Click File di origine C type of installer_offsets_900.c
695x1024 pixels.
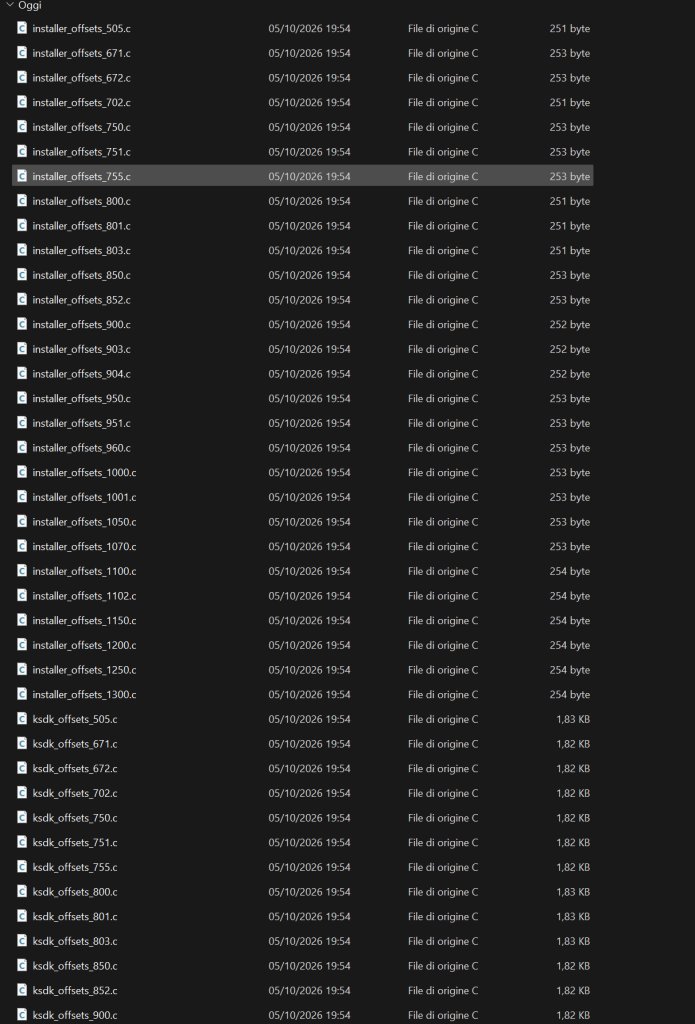[443, 324]
